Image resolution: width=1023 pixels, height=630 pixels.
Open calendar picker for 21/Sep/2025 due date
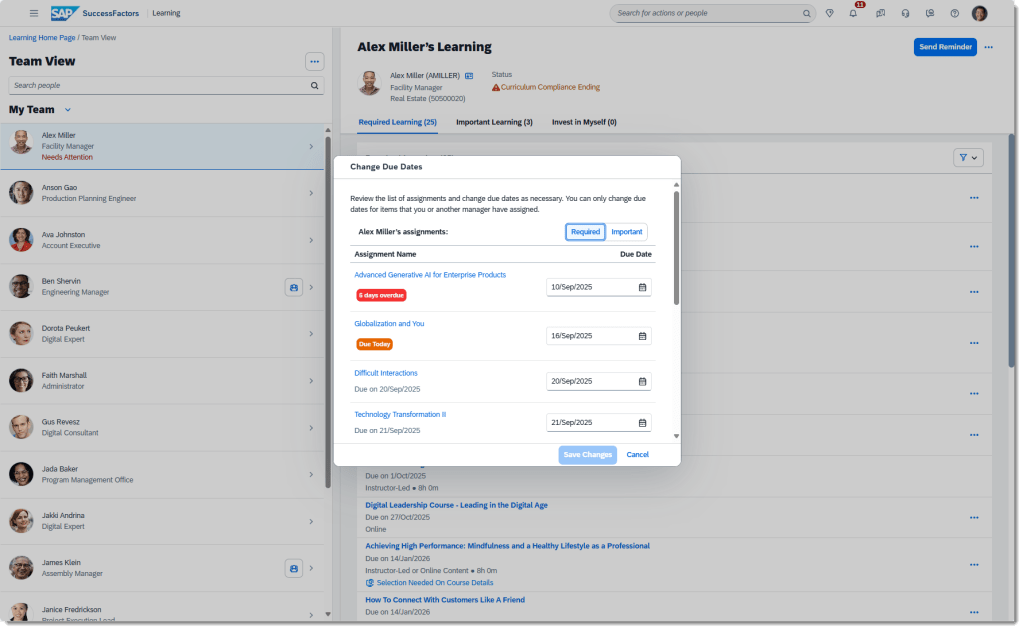[642, 423]
